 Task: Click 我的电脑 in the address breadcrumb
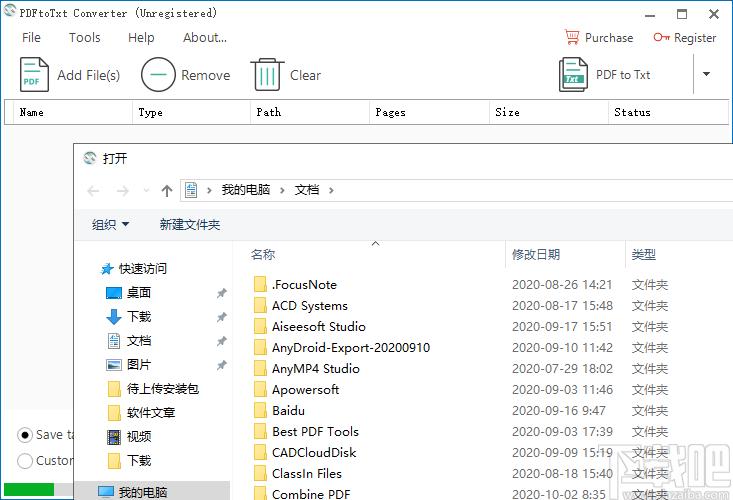coord(246,190)
